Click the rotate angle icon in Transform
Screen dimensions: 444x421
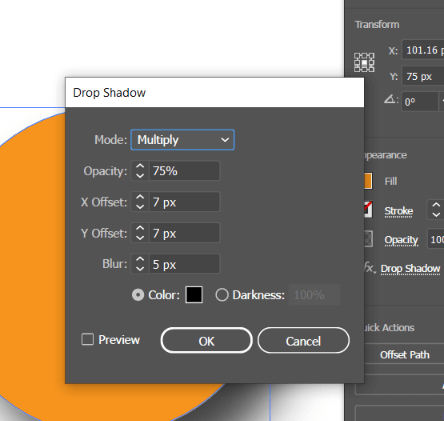tap(390, 100)
